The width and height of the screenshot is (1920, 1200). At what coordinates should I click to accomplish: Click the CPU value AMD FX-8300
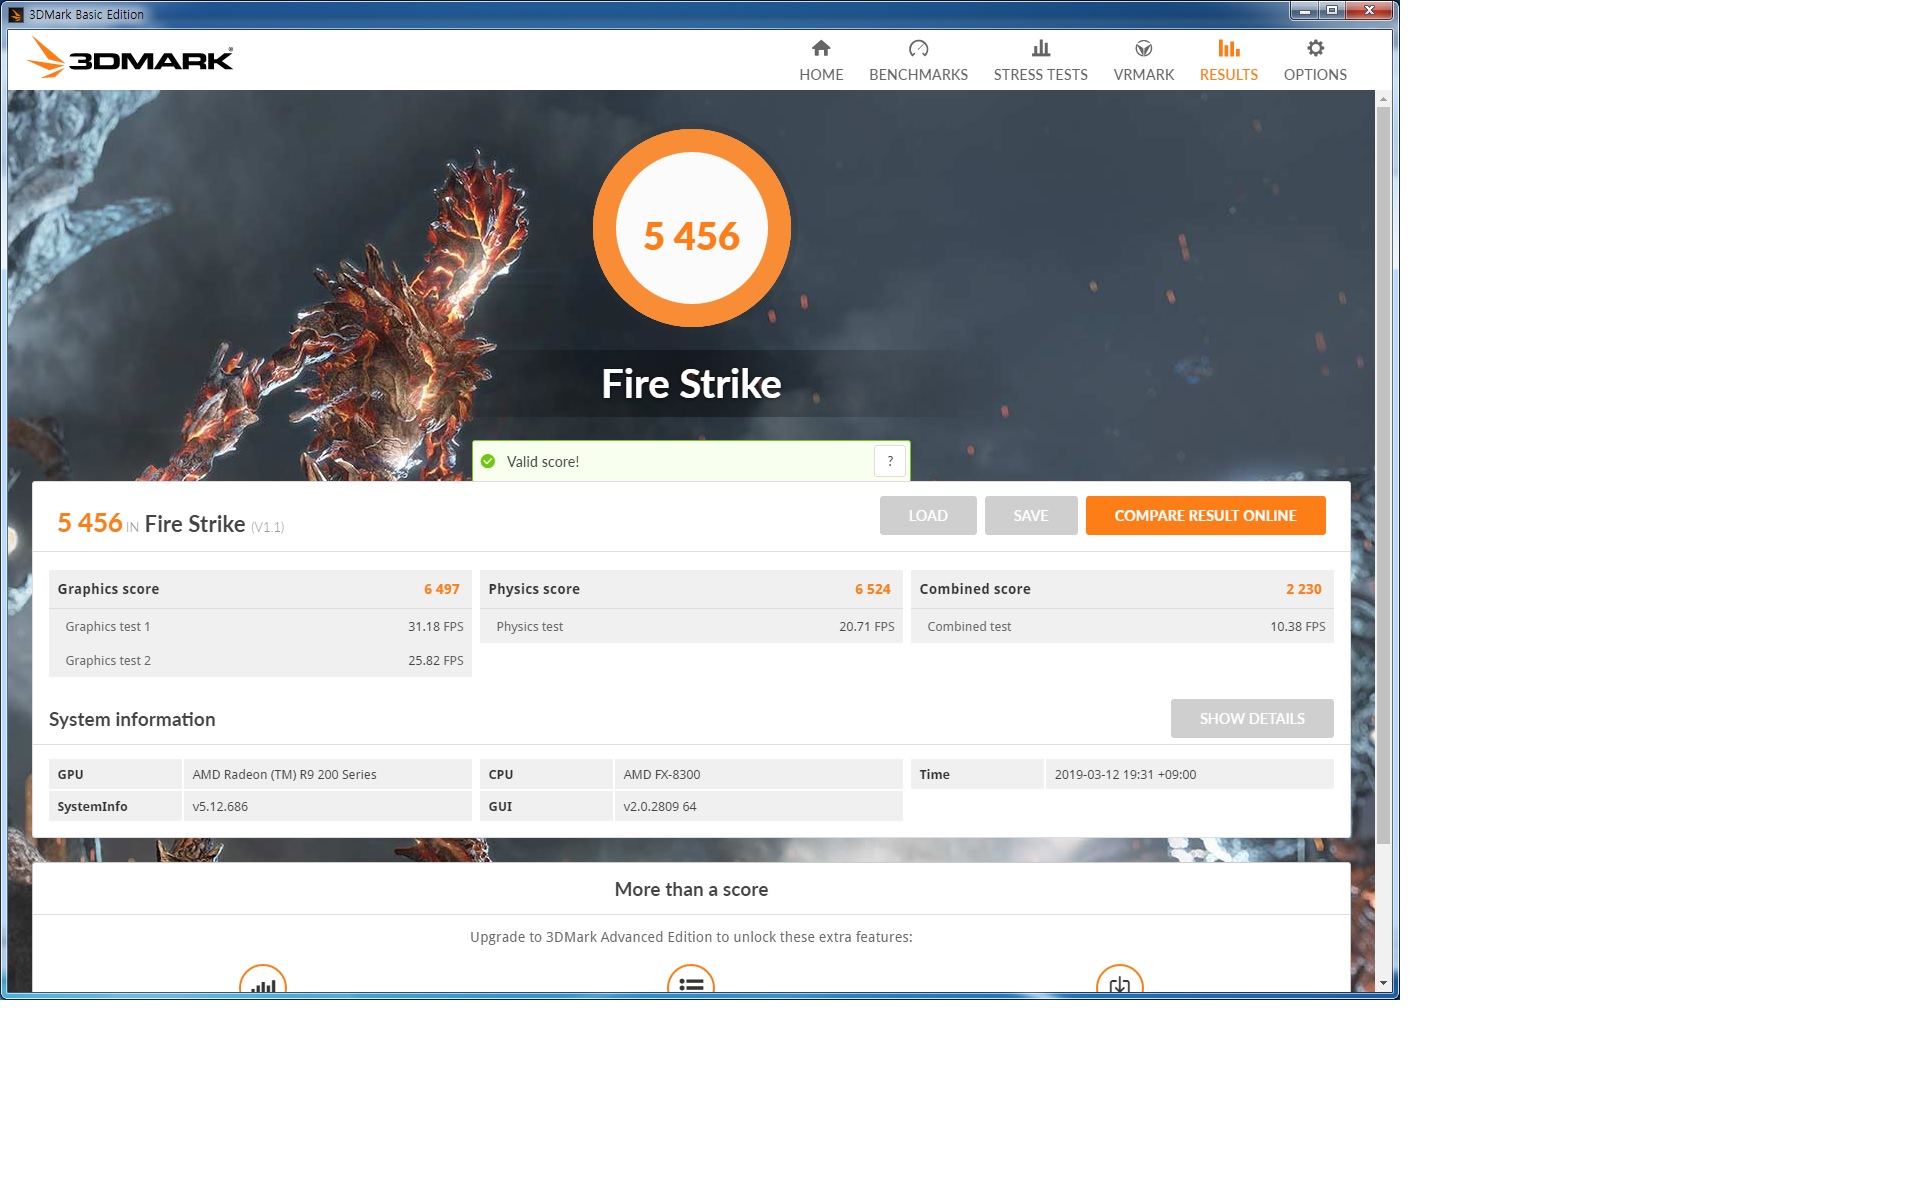(x=661, y=774)
